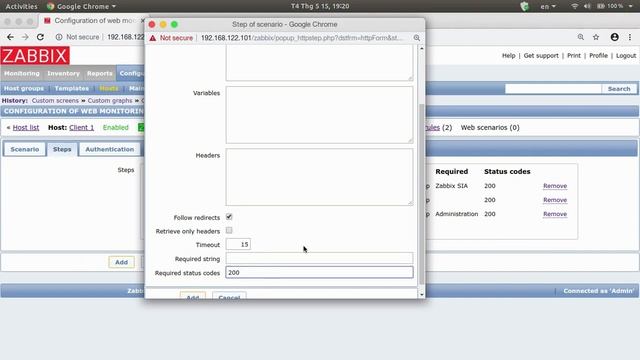
Task: Click the Required string field
Action: pos(319,258)
